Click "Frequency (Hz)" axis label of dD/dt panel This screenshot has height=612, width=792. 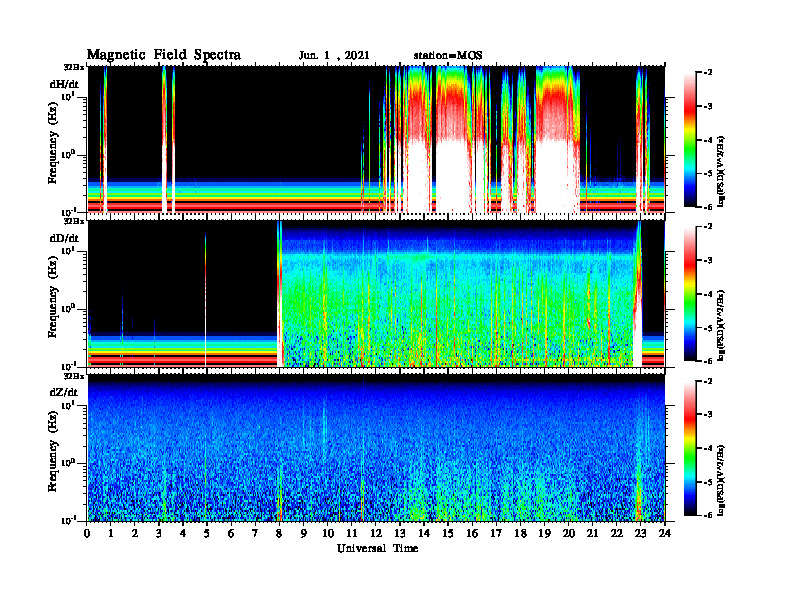coord(53,297)
